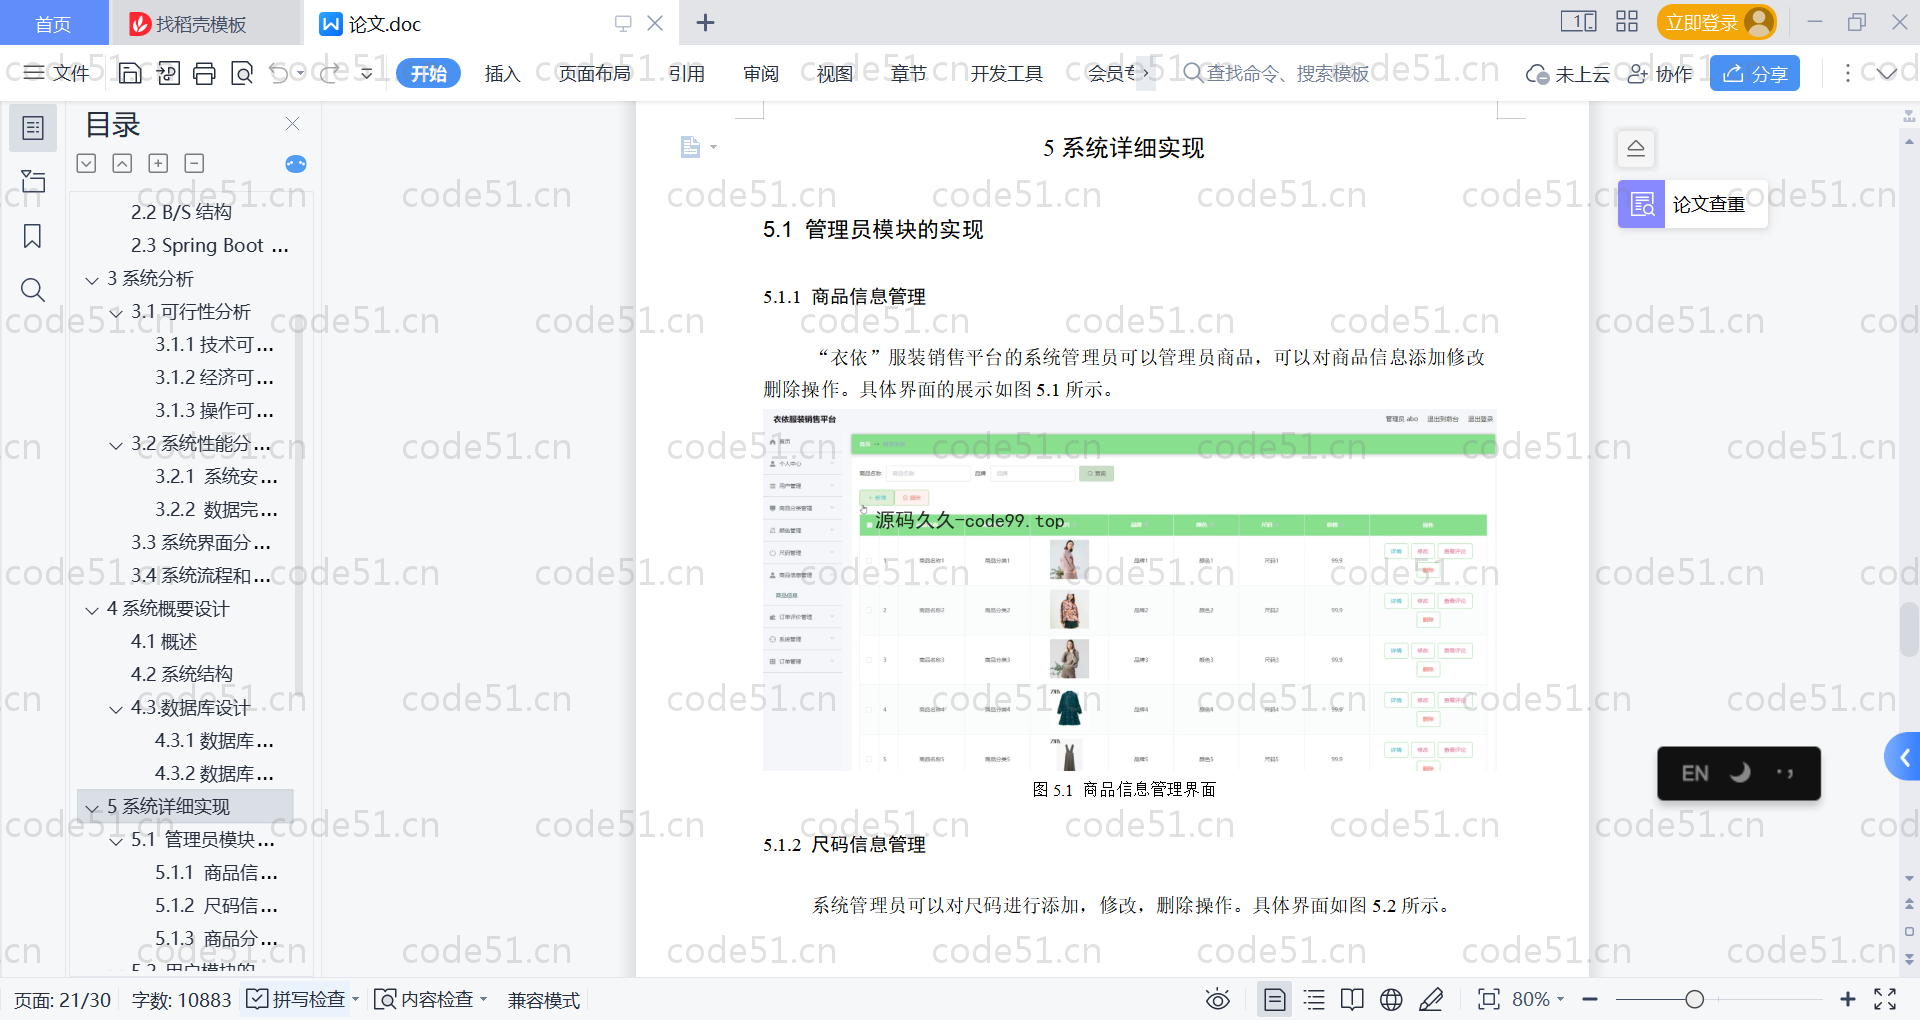
Task: Switch to web layout globe icon
Action: click(x=1391, y=999)
